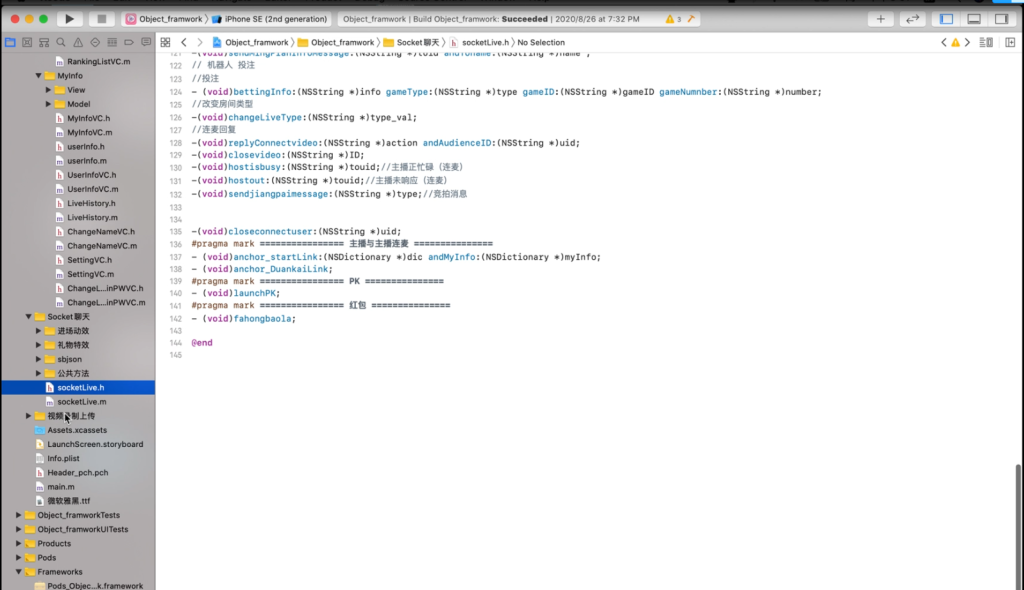Open the Project navigator tab
The height and width of the screenshot is (590, 1024).
click(10, 42)
